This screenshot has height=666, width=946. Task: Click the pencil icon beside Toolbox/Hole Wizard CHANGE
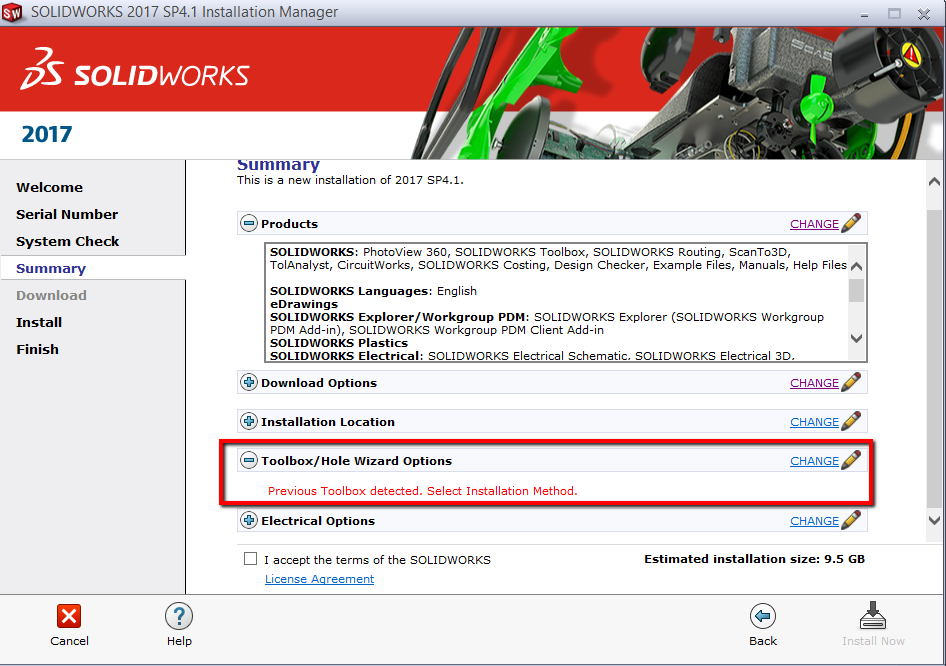pyautogui.click(x=851, y=460)
